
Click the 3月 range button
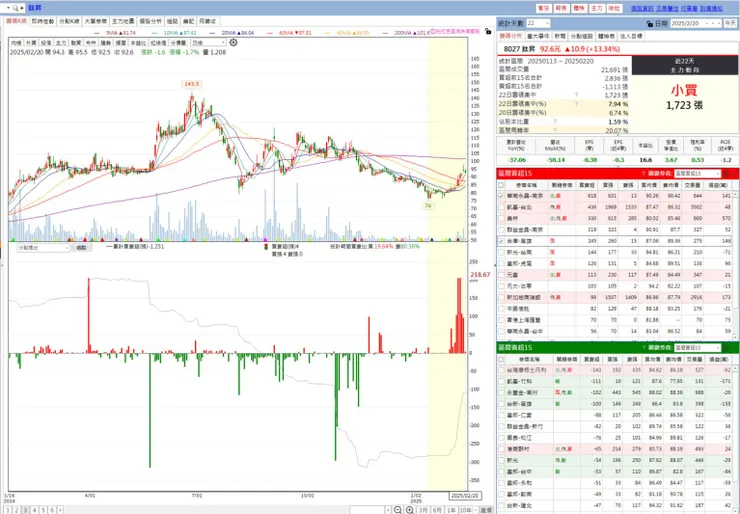424,510
